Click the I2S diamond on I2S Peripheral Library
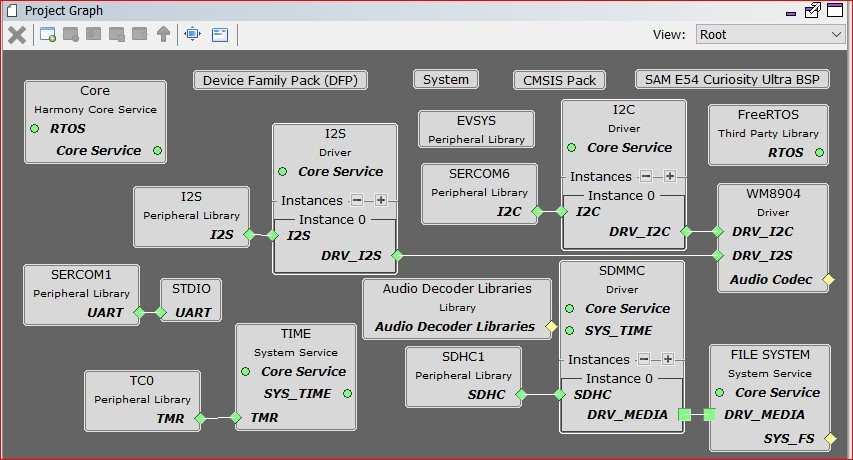The height and width of the screenshot is (460, 853). coord(249,235)
